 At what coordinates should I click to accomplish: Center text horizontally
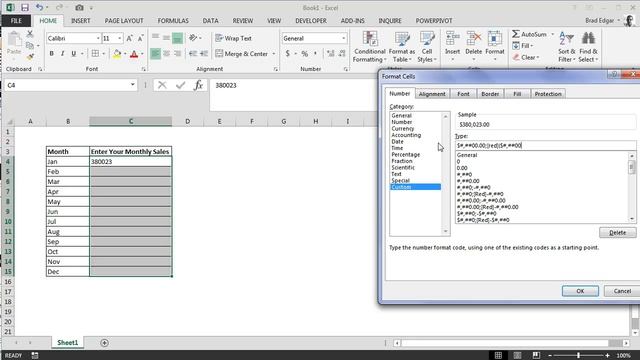pos(167,53)
